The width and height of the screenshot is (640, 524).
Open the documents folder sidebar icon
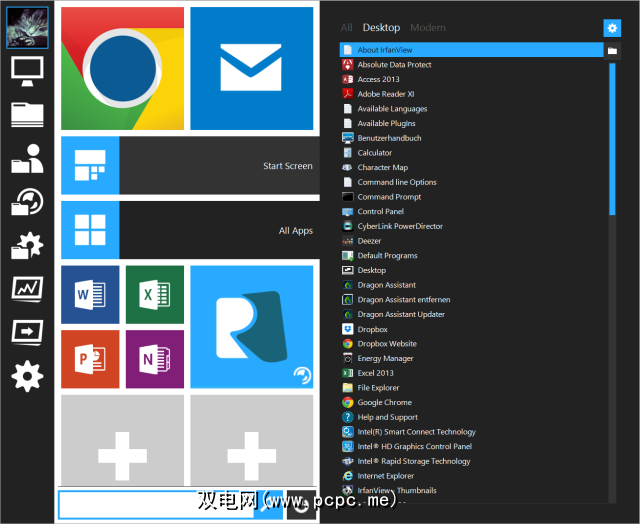pyautogui.click(x=27, y=115)
